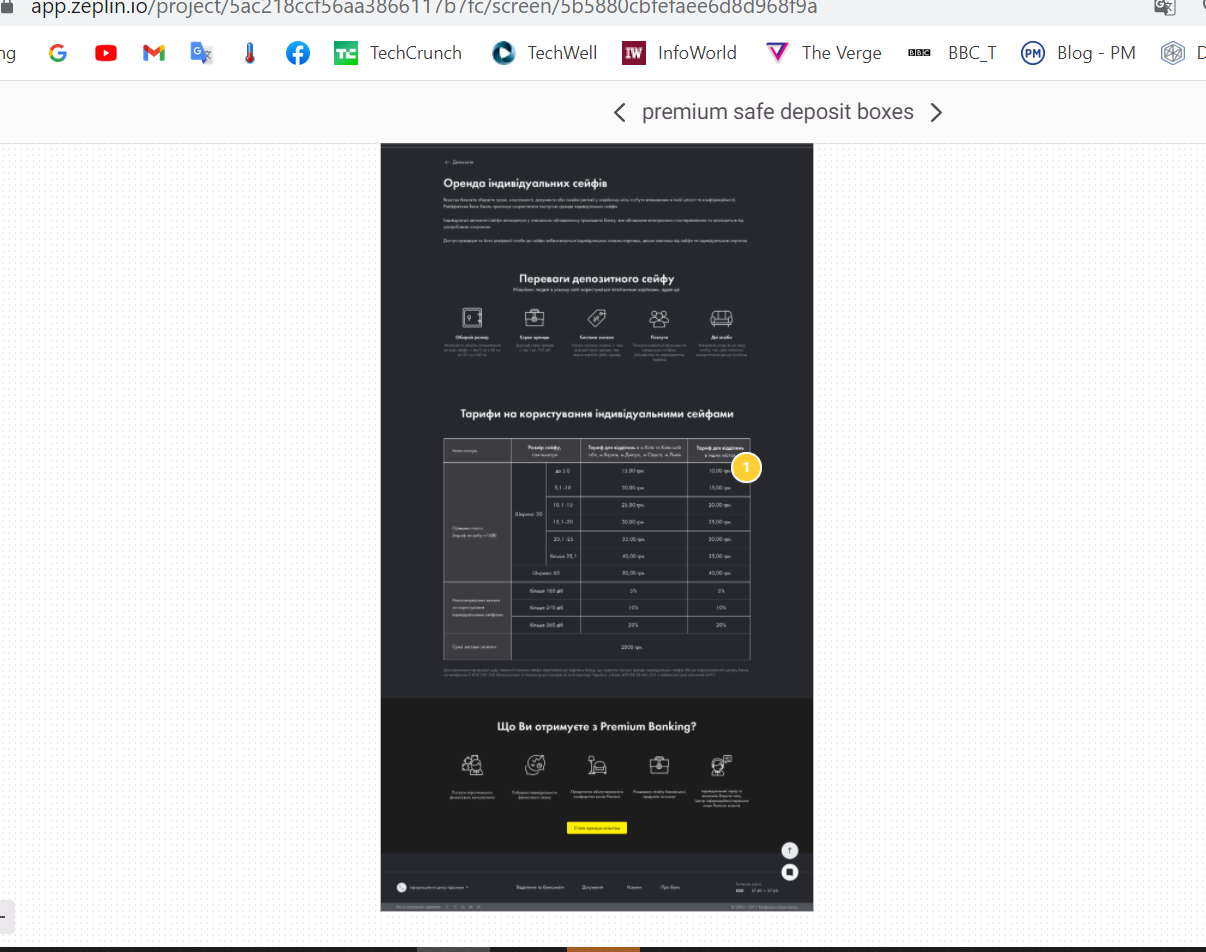Open the Google Translate bookmark
Image resolution: width=1206 pixels, height=952 pixels.
[x=201, y=53]
